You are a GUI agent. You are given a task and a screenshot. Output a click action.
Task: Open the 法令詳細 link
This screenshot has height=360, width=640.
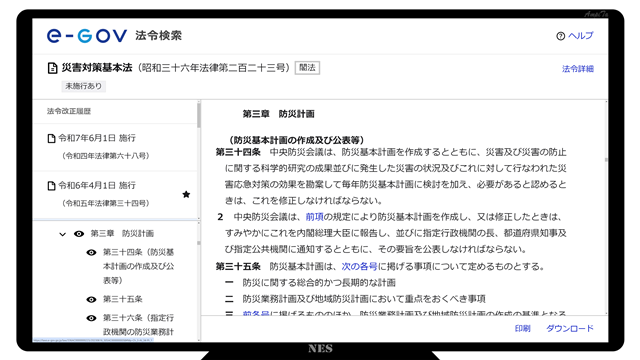pos(578,69)
